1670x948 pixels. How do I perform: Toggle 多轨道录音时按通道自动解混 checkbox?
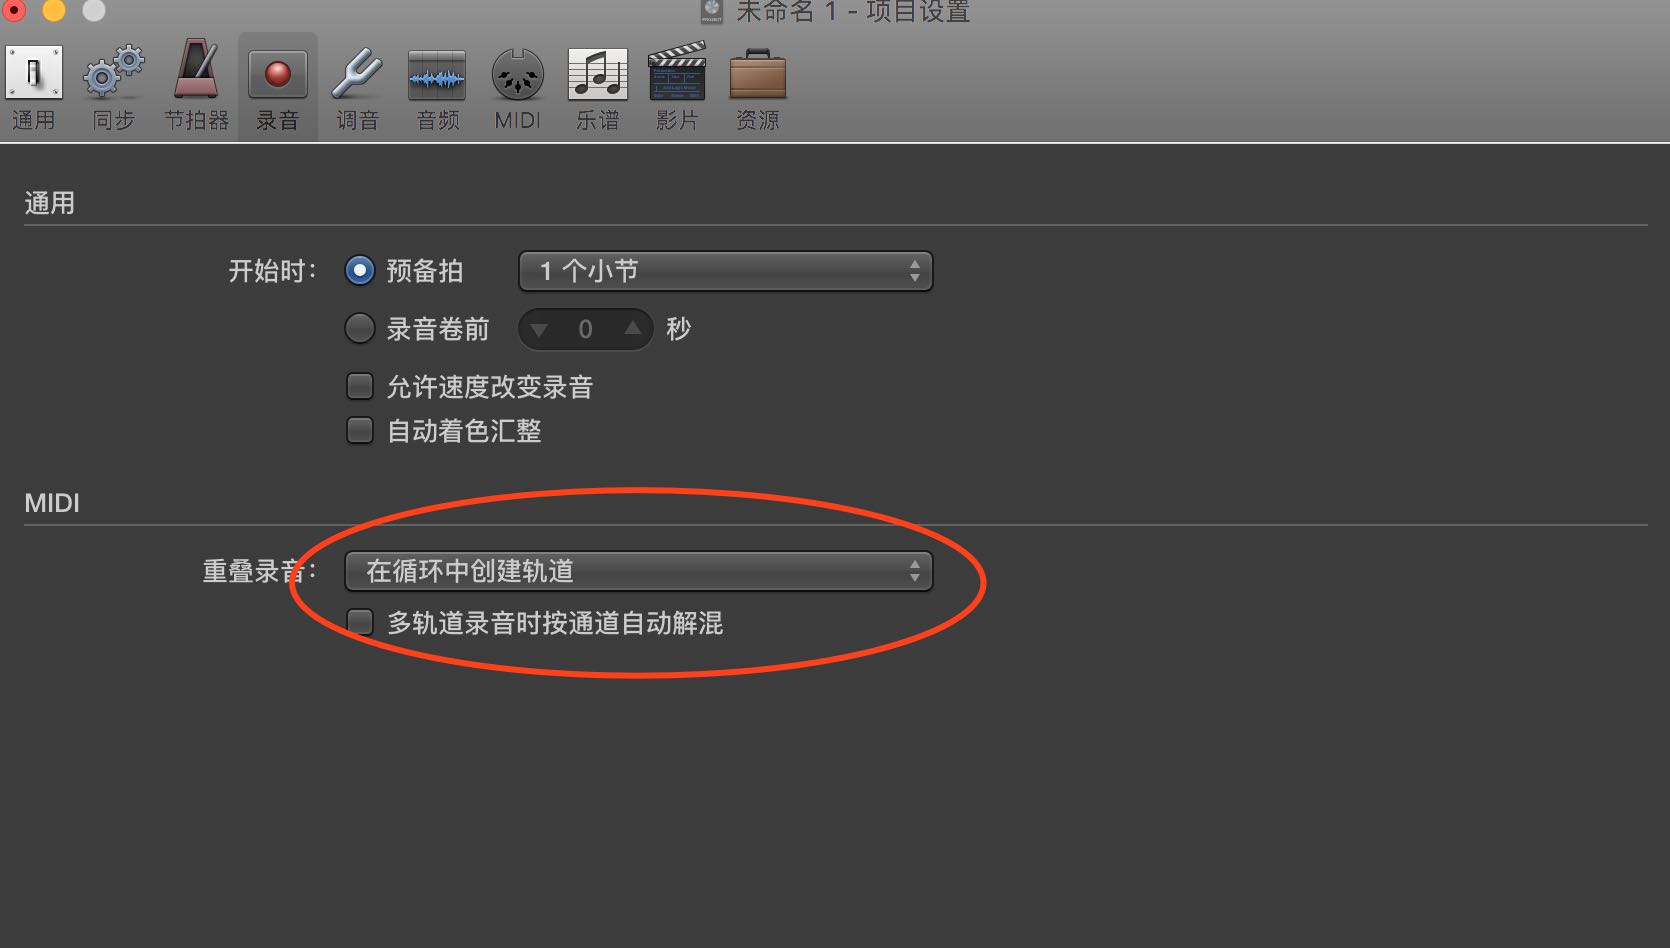(359, 622)
